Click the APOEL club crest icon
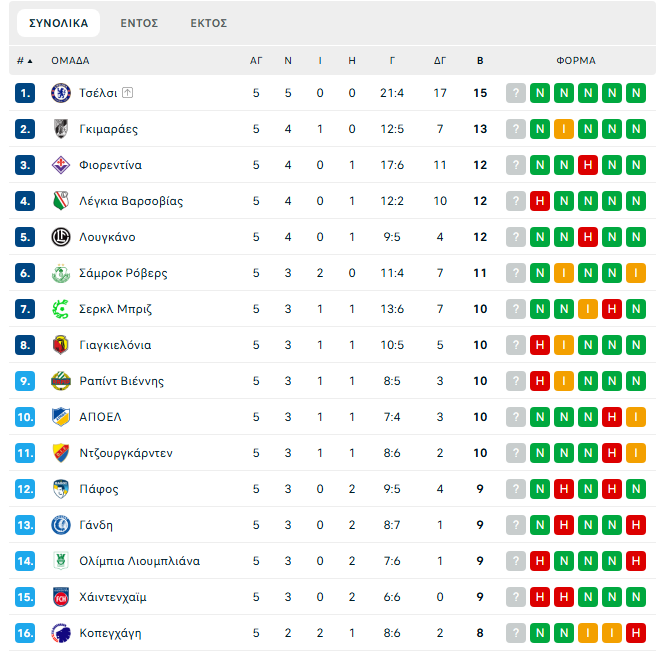 click(60, 417)
